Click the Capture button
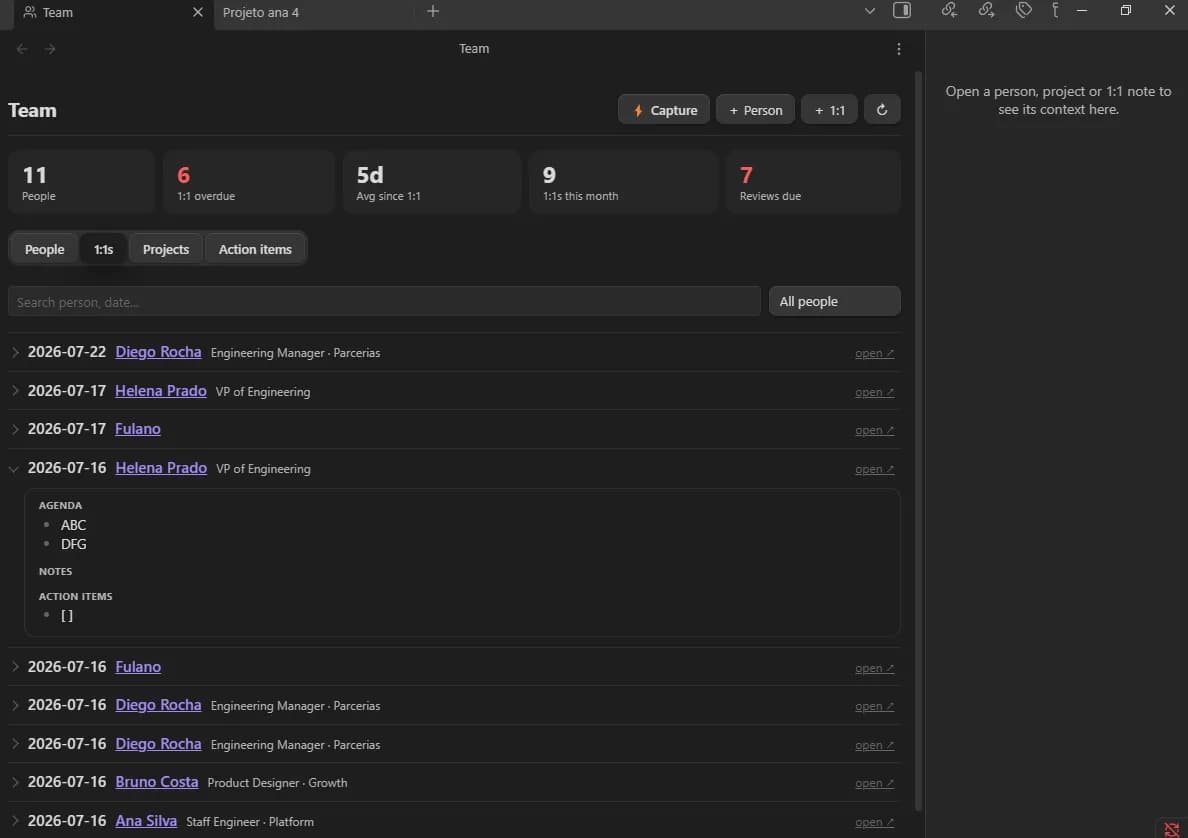 [x=664, y=110]
